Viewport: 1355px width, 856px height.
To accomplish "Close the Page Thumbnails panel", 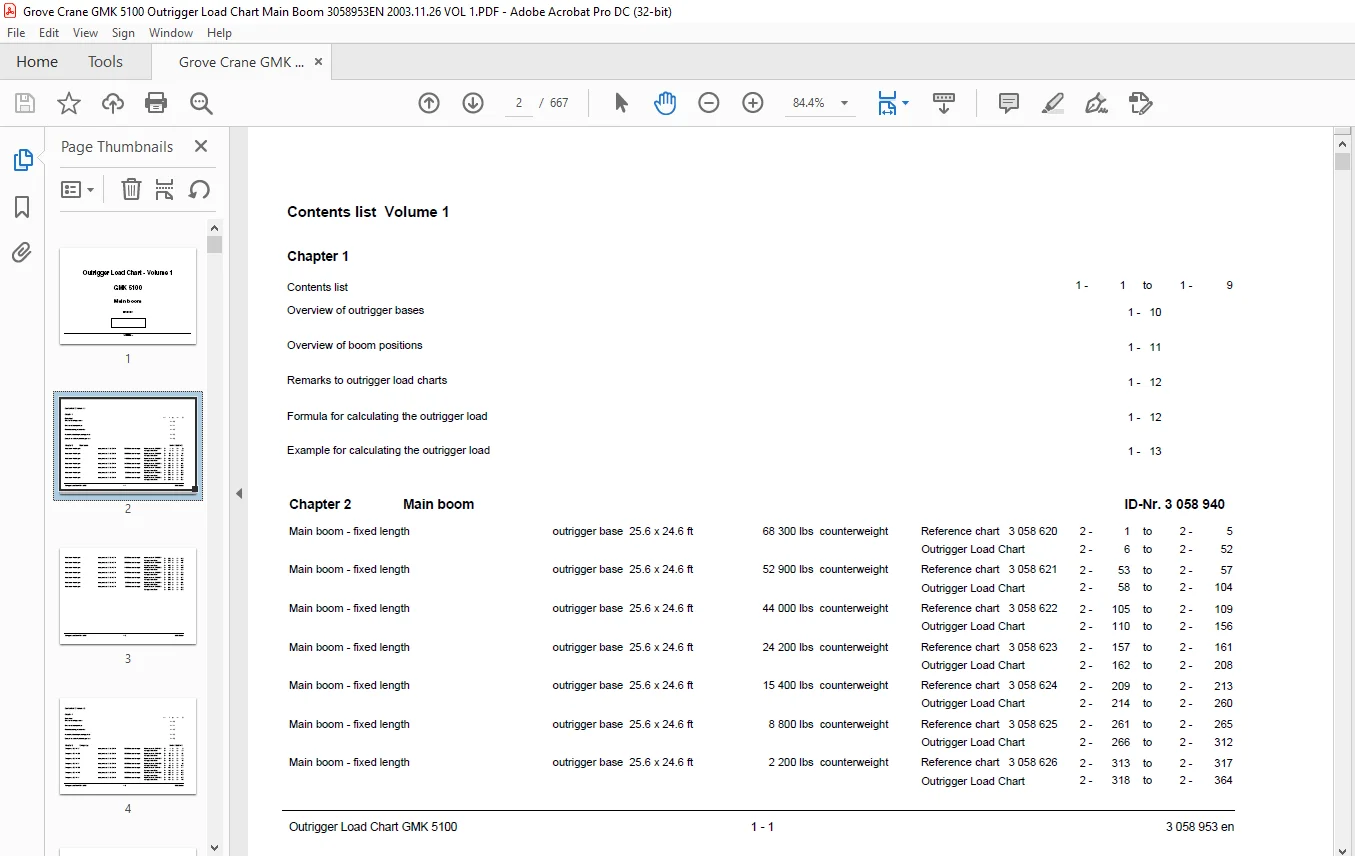I will click(201, 146).
